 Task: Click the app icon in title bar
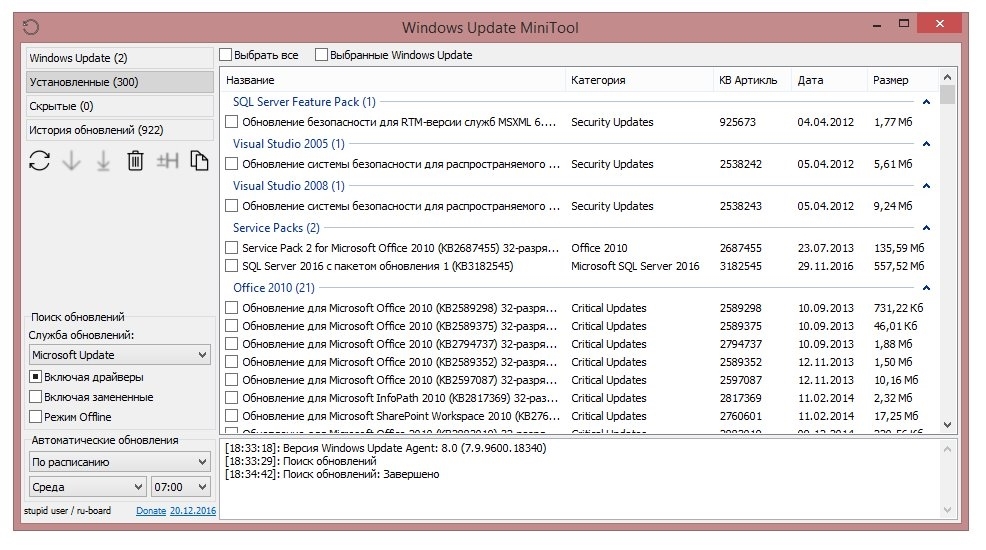31,27
